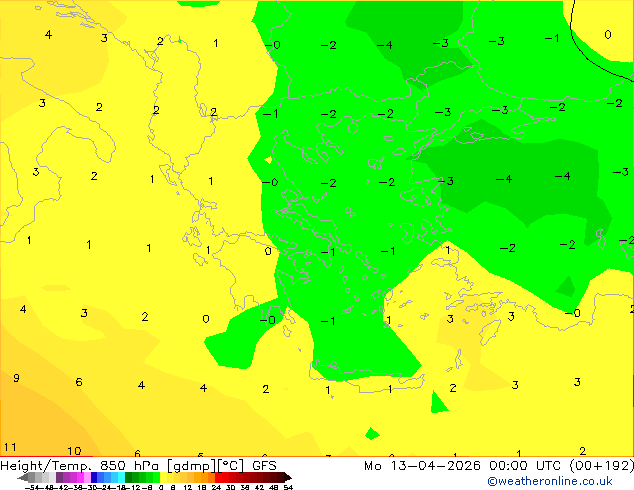Pick the dark blue legend swatch
Viewport: 634px width, 490px height.
pyautogui.click(x=94, y=477)
